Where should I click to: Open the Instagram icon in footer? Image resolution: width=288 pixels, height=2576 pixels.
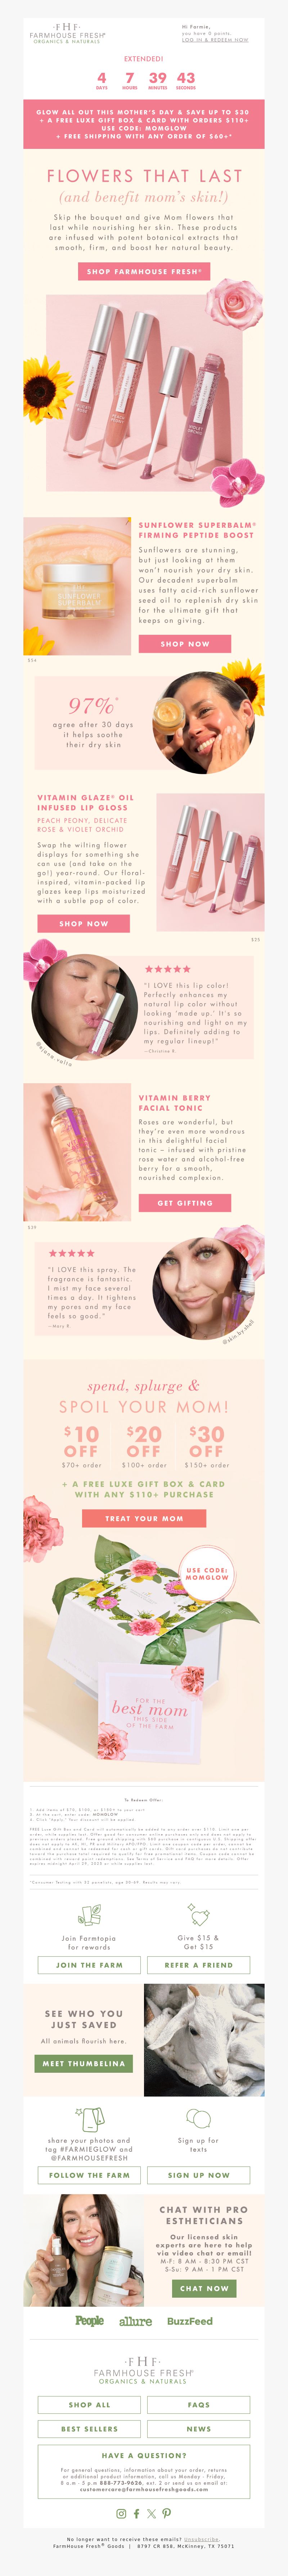click(121, 2513)
